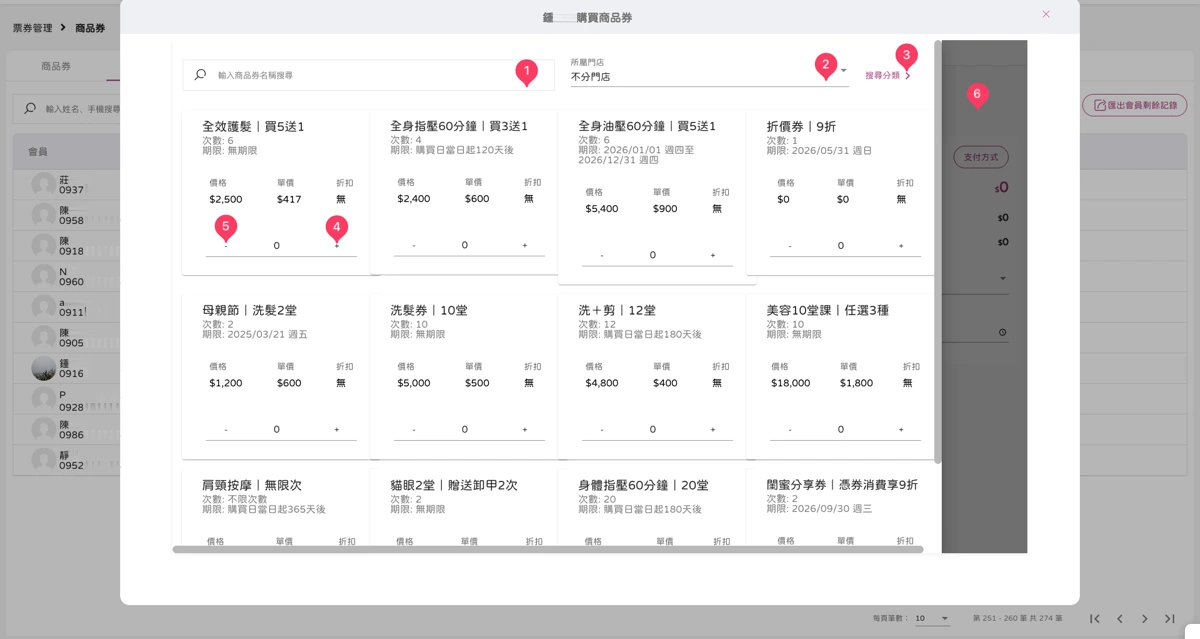Click the 會員 column header
1200x639 pixels.
coord(37,152)
